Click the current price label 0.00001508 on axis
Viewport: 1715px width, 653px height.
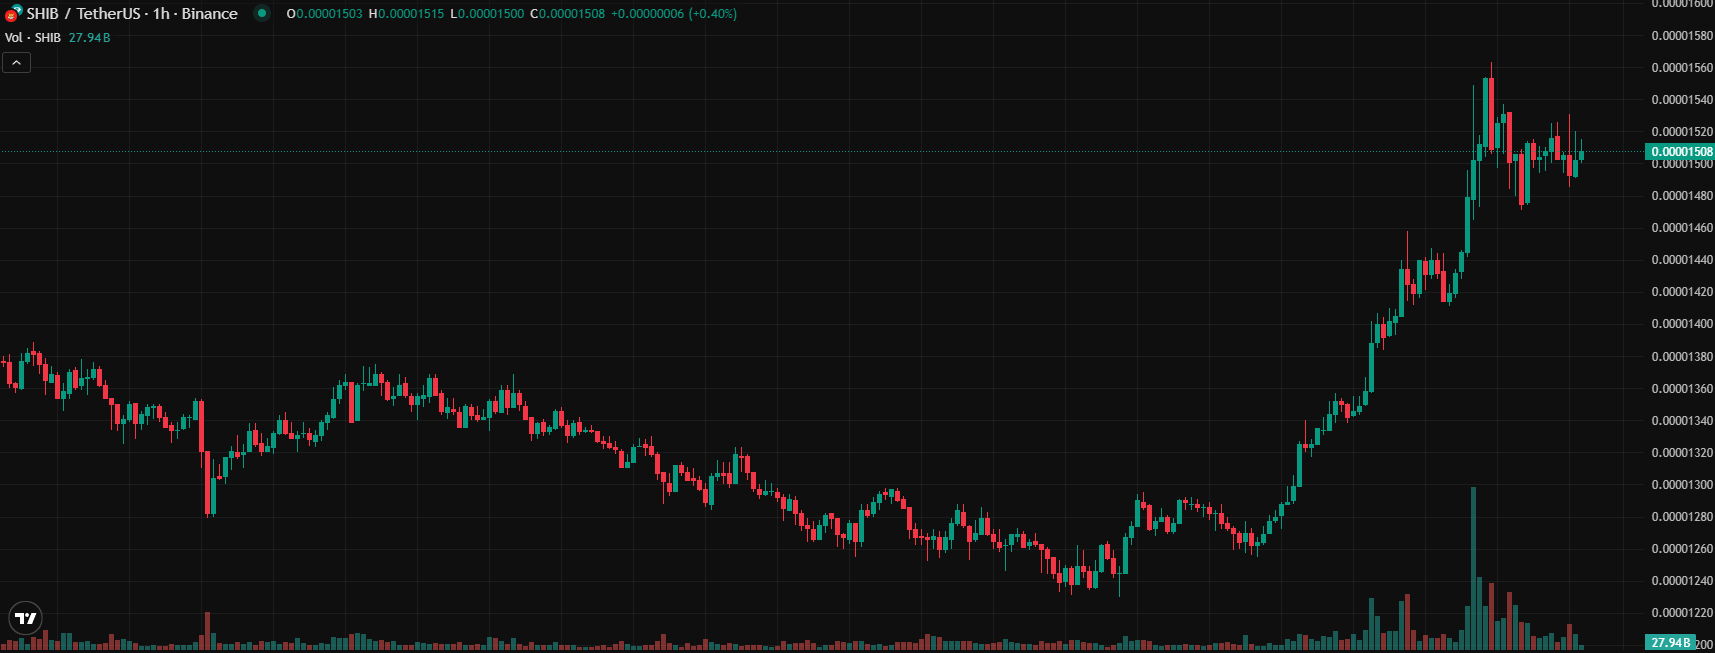coord(1680,152)
